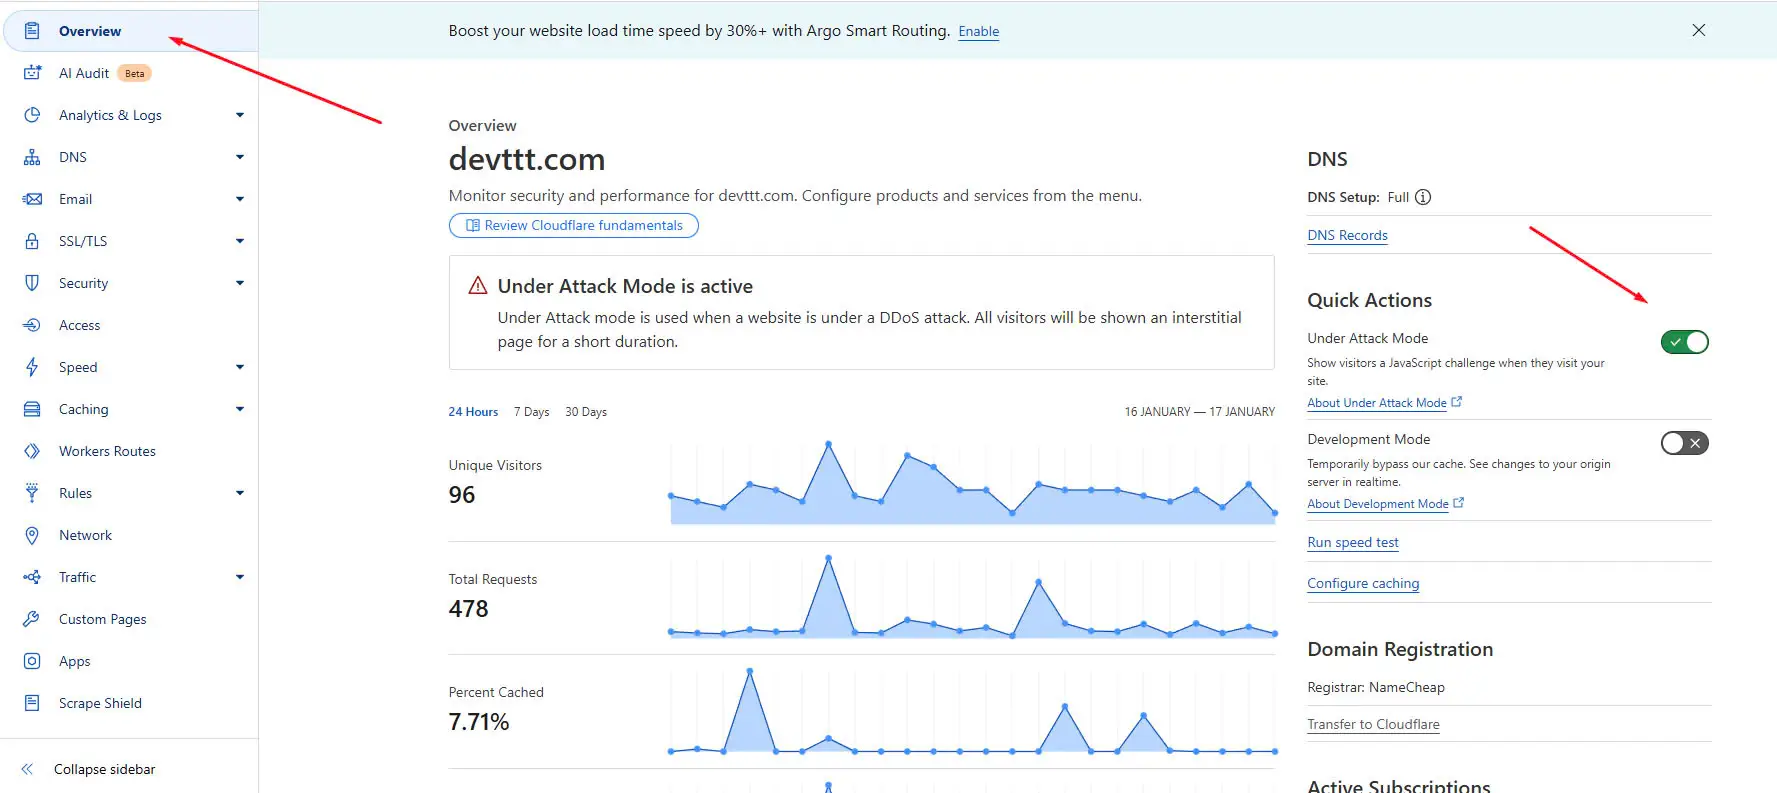
Task: Open the Network menu item
Action: [129, 535]
